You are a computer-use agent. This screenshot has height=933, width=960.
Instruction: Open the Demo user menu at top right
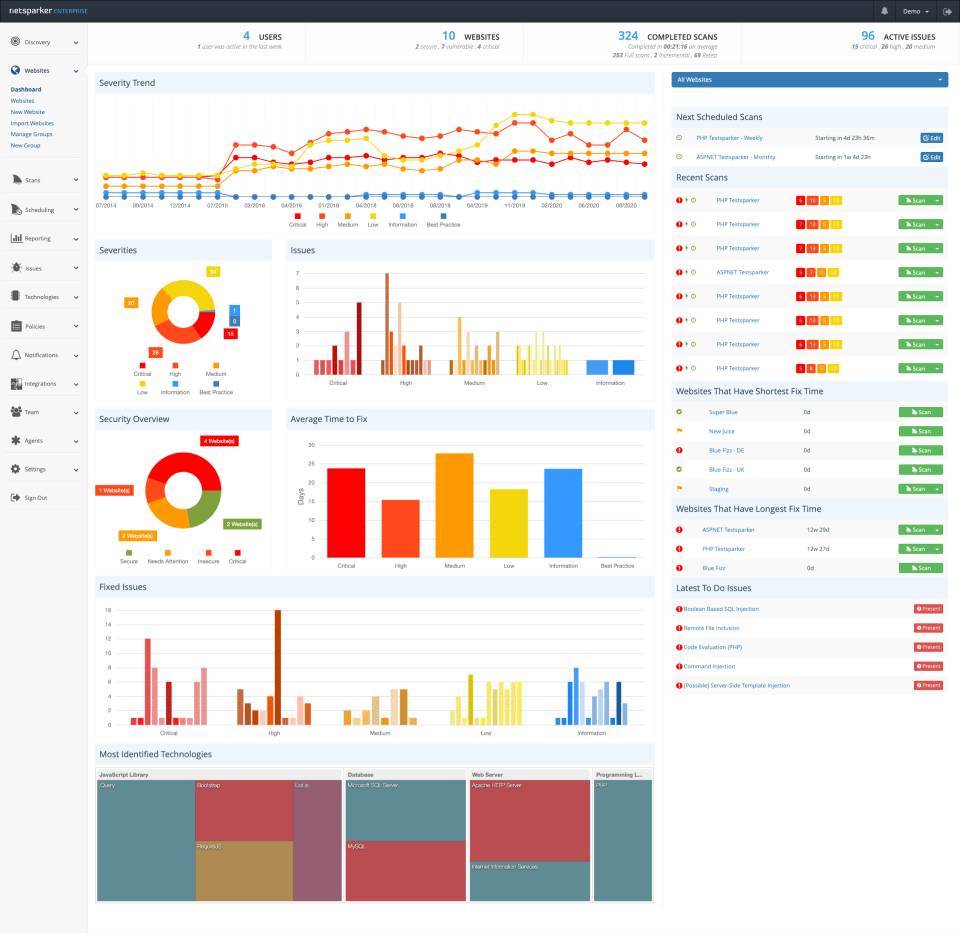tap(912, 11)
